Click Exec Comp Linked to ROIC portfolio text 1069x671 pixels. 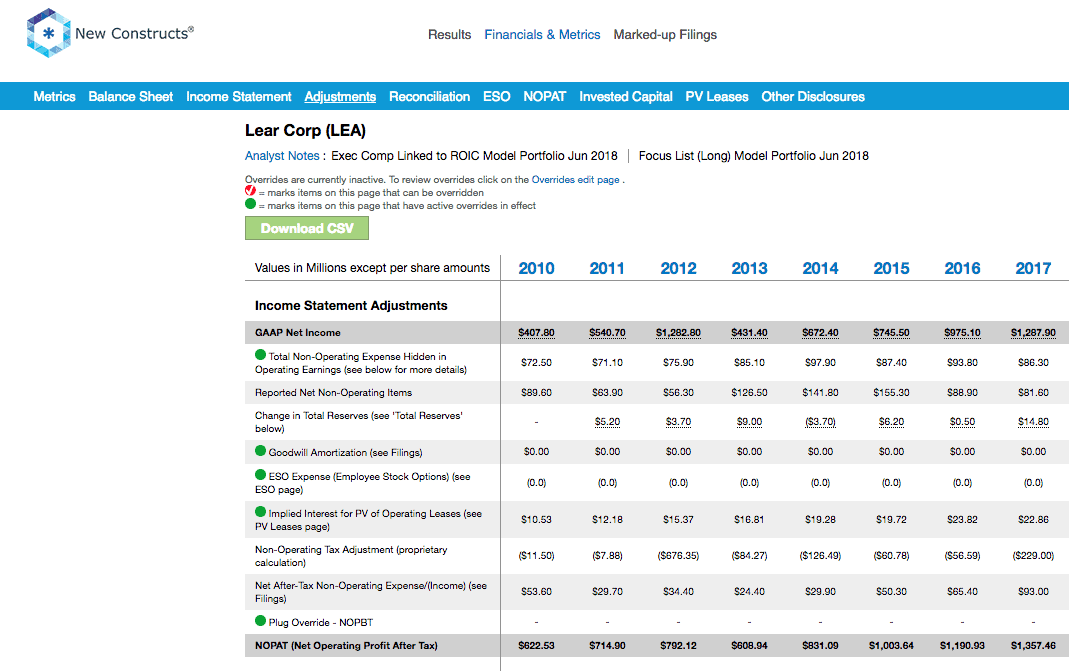click(474, 156)
